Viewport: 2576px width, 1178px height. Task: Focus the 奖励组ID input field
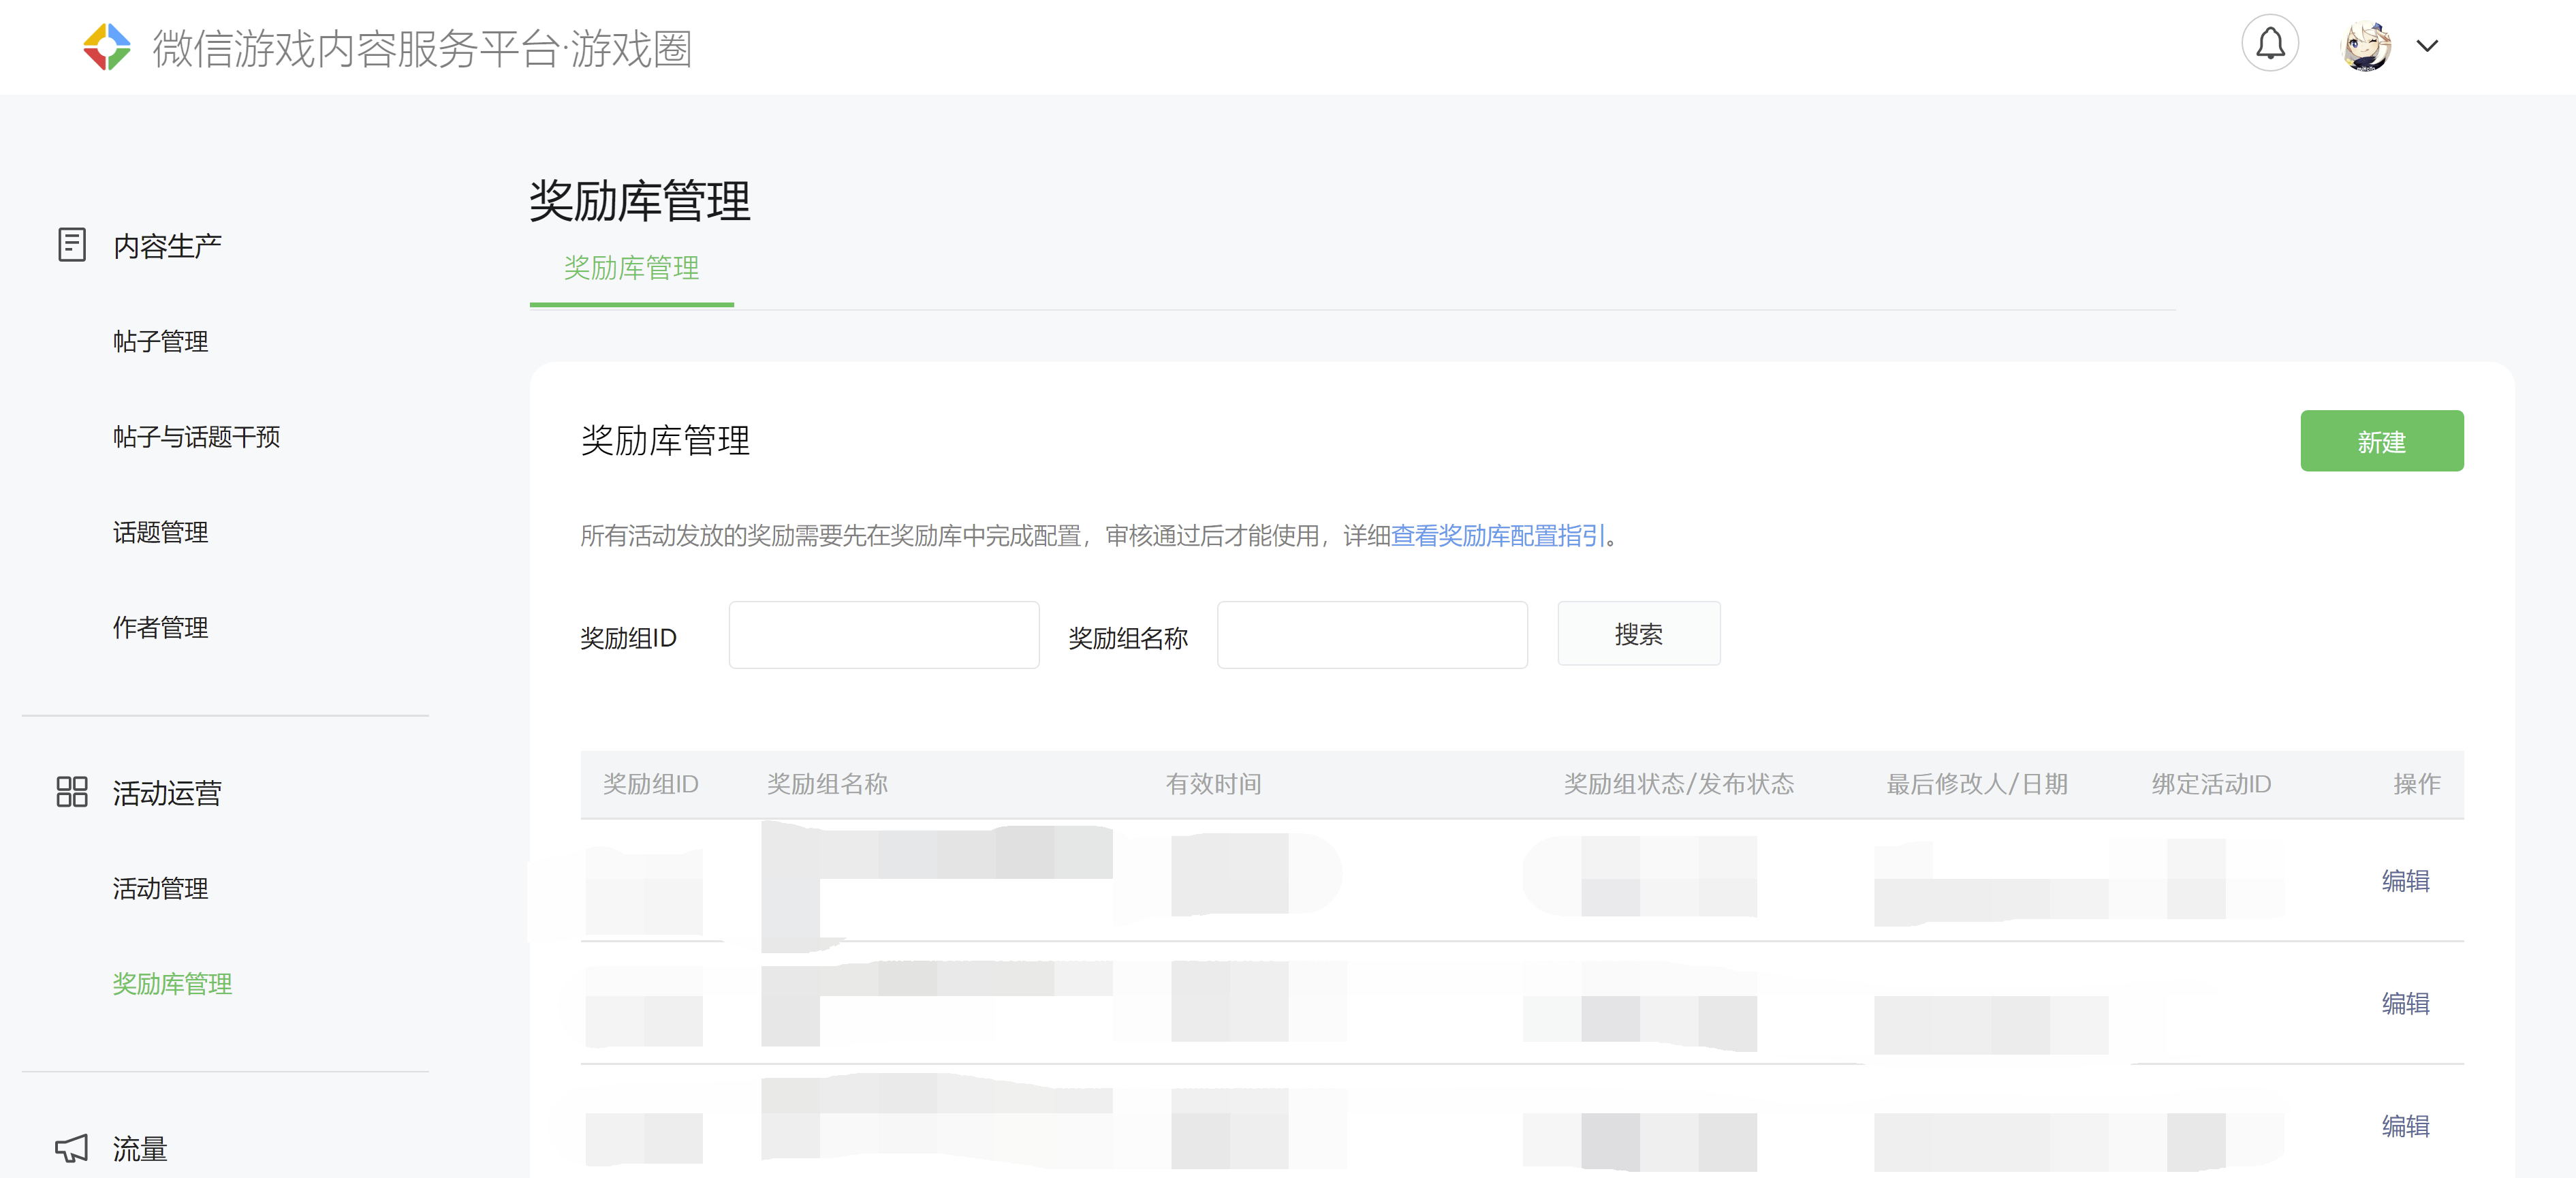[x=883, y=635]
